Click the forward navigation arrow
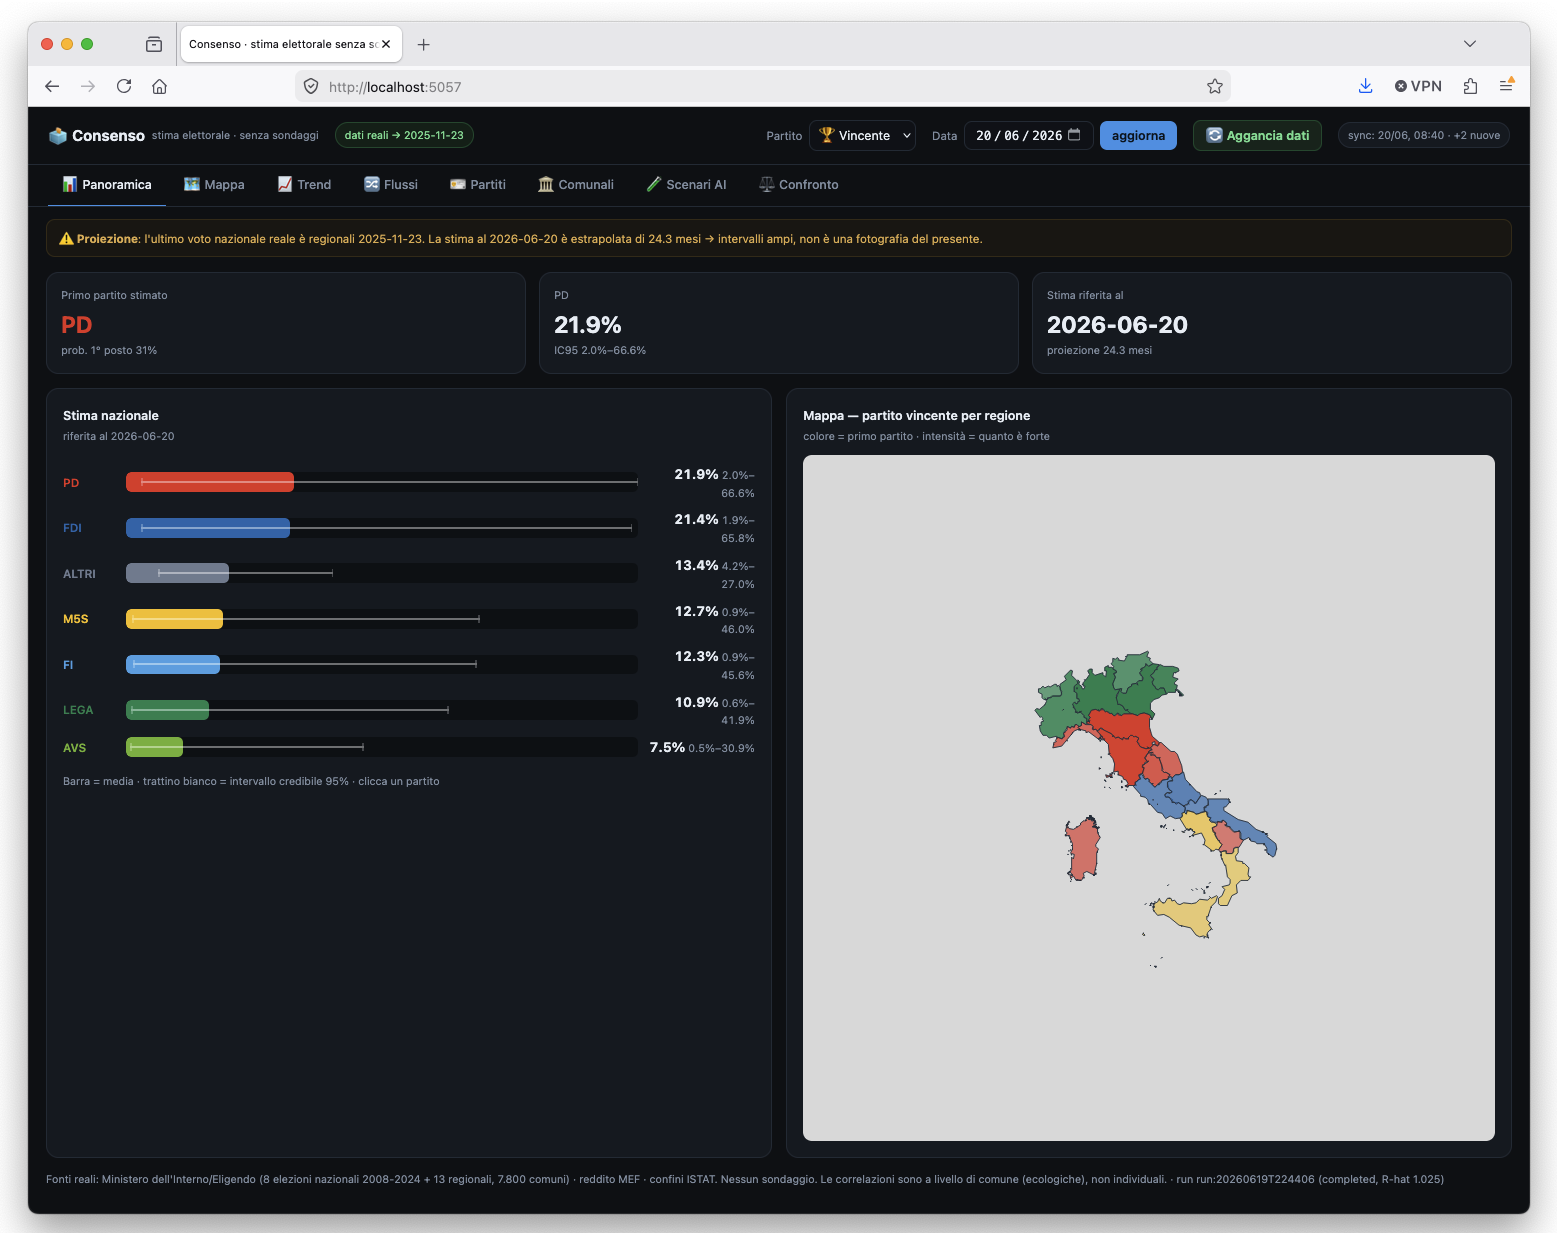1557x1233 pixels. (88, 87)
